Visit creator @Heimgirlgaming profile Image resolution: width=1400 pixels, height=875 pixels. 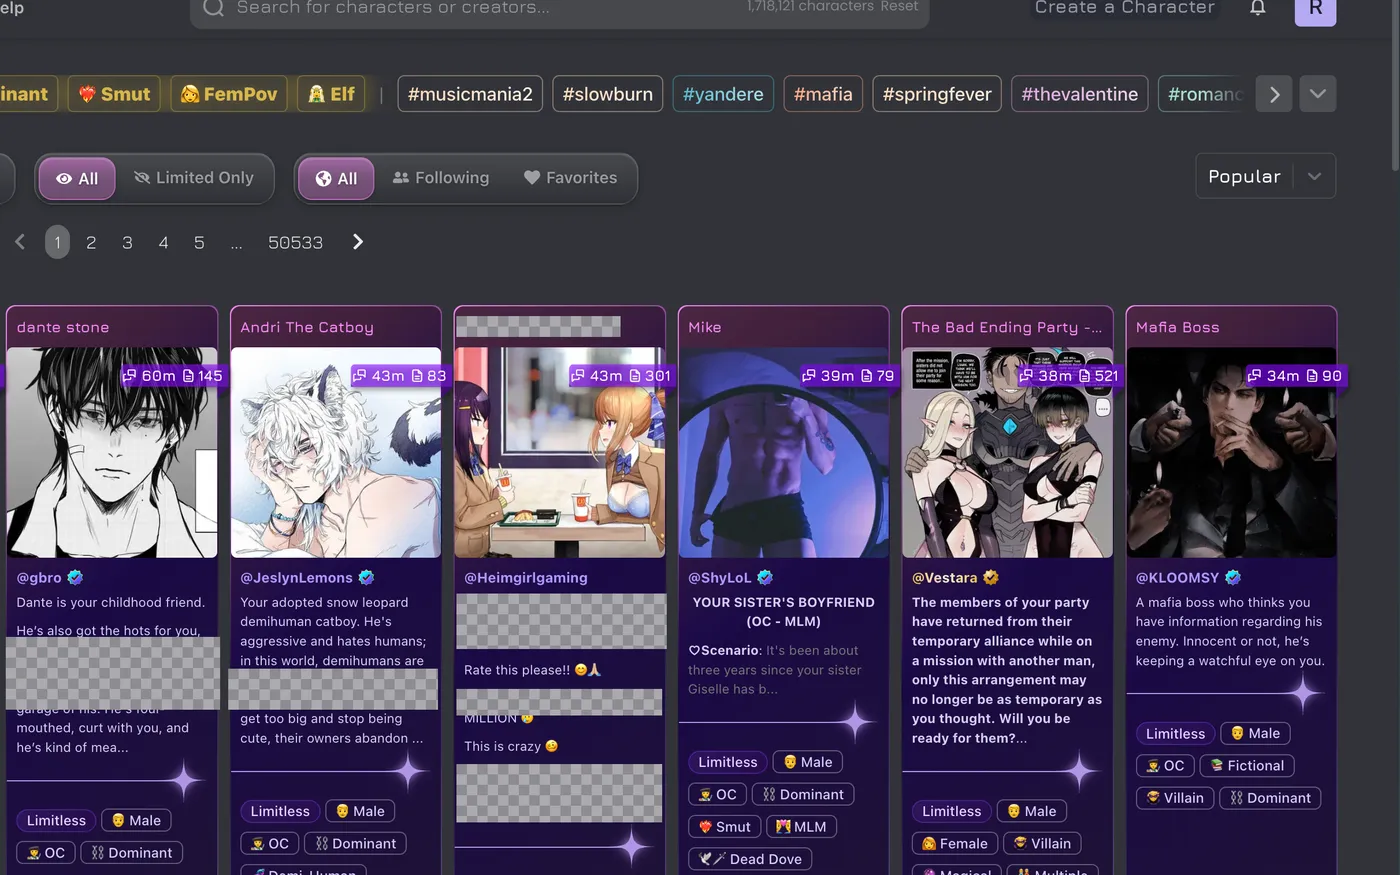click(526, 578)
